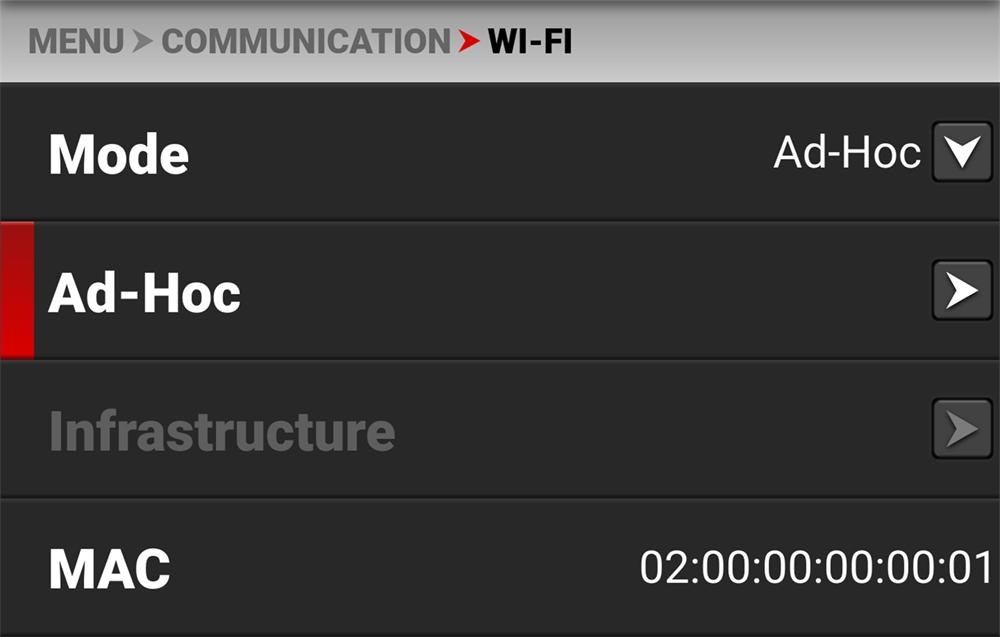This screenshot has height=637, width=1000.
Task: Select the current Ad-Hoc mode value text
Action: (x=847, y=153)
